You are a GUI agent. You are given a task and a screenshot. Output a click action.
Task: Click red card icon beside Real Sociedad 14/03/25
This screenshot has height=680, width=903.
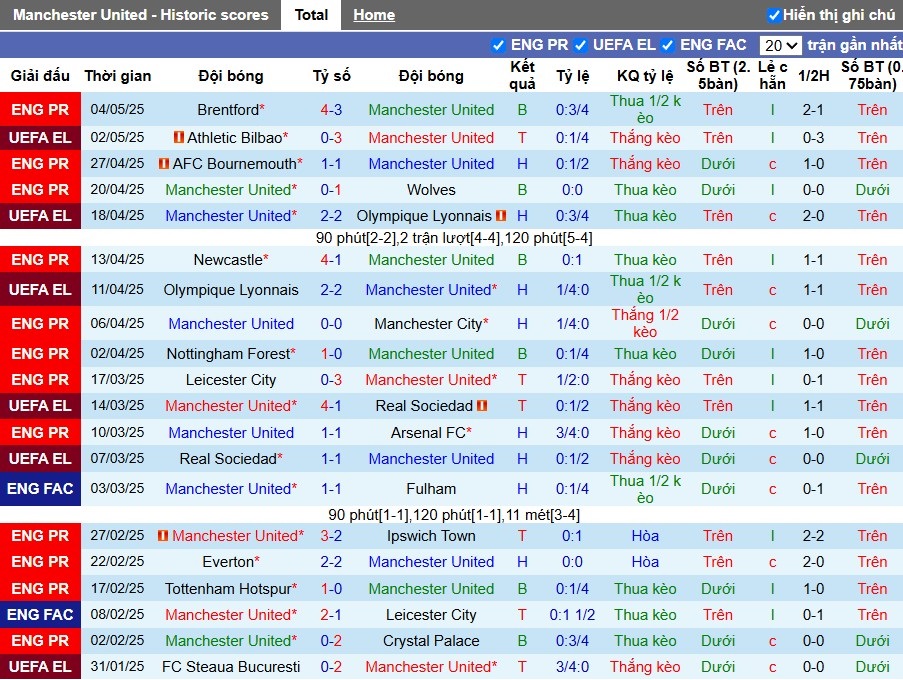pos(482,406)
